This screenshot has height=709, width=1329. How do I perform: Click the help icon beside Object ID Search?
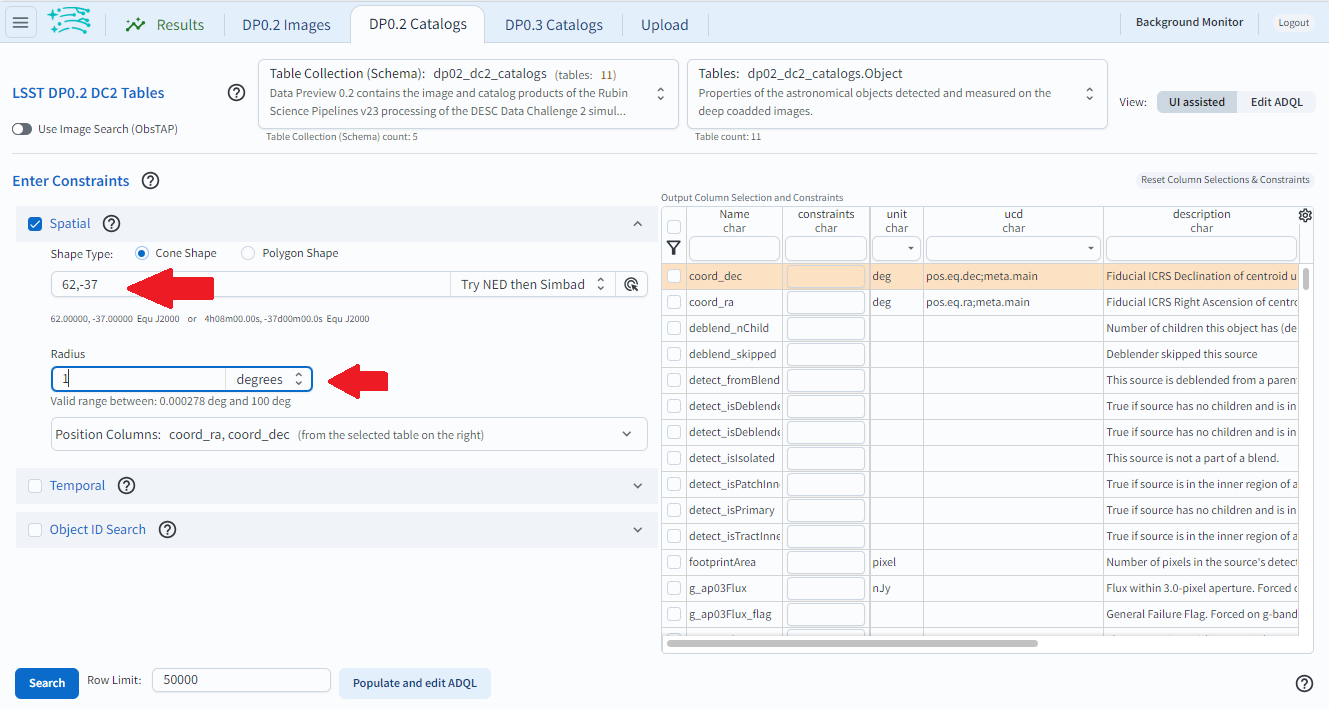click(167, 529)
